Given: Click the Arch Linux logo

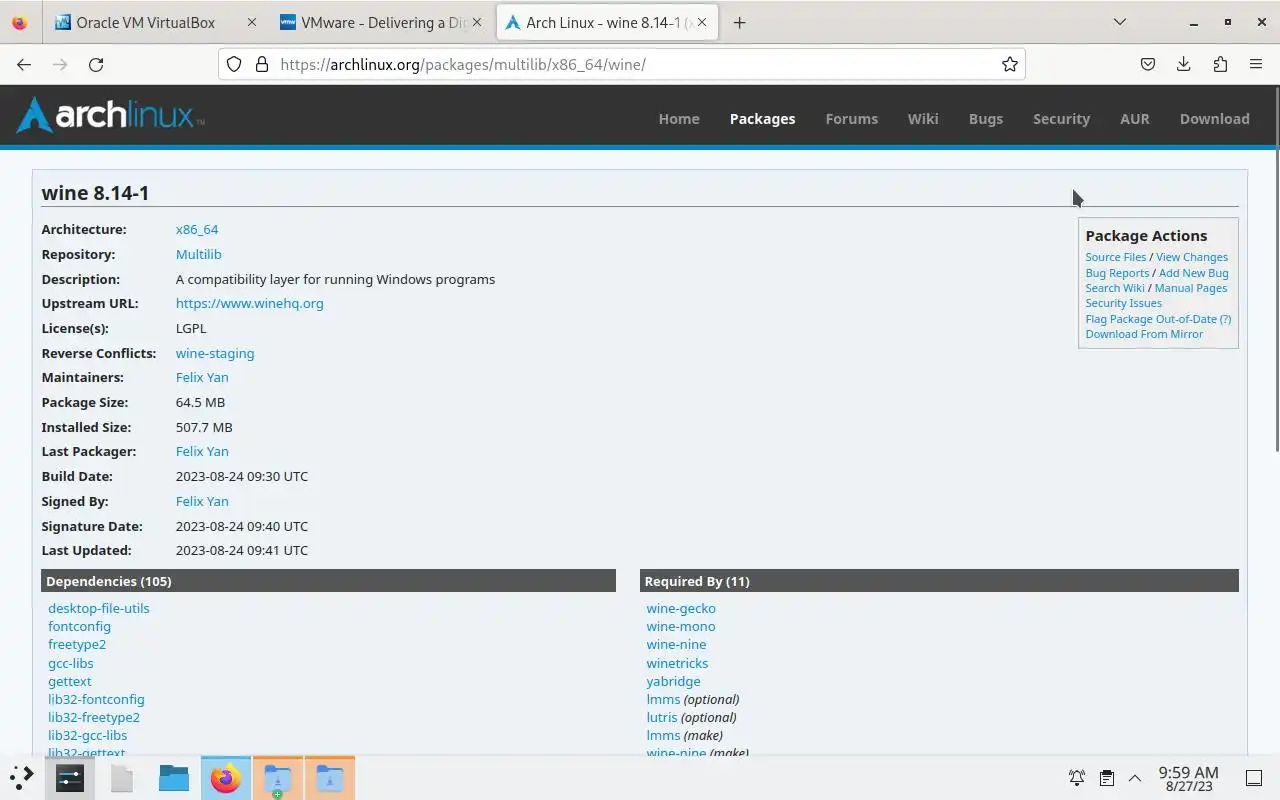Looking at the screenshot, I should tap(111, 115).
